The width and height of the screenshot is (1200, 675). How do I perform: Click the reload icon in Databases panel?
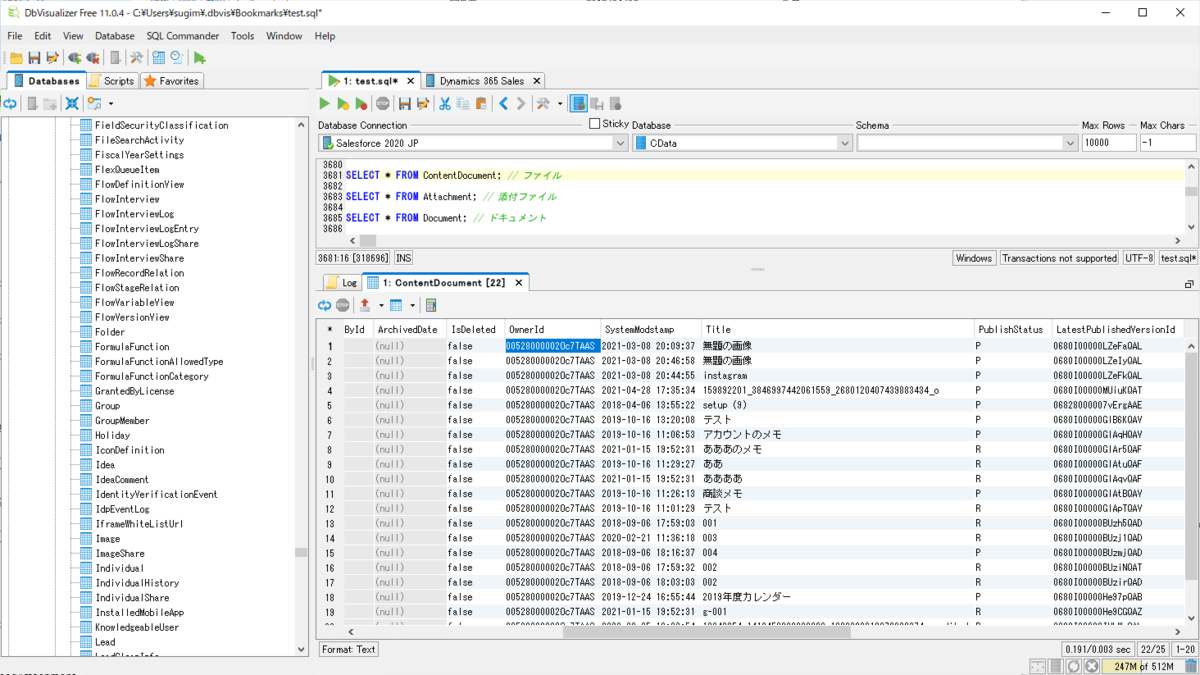(x=10, y=103)
